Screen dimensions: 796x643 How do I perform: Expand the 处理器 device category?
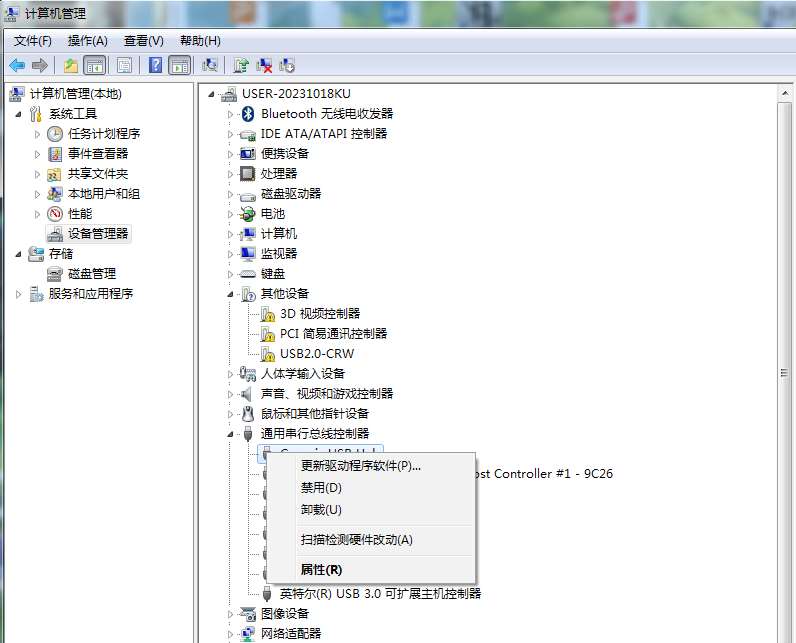pyautogui.click(x=230, y=174)
